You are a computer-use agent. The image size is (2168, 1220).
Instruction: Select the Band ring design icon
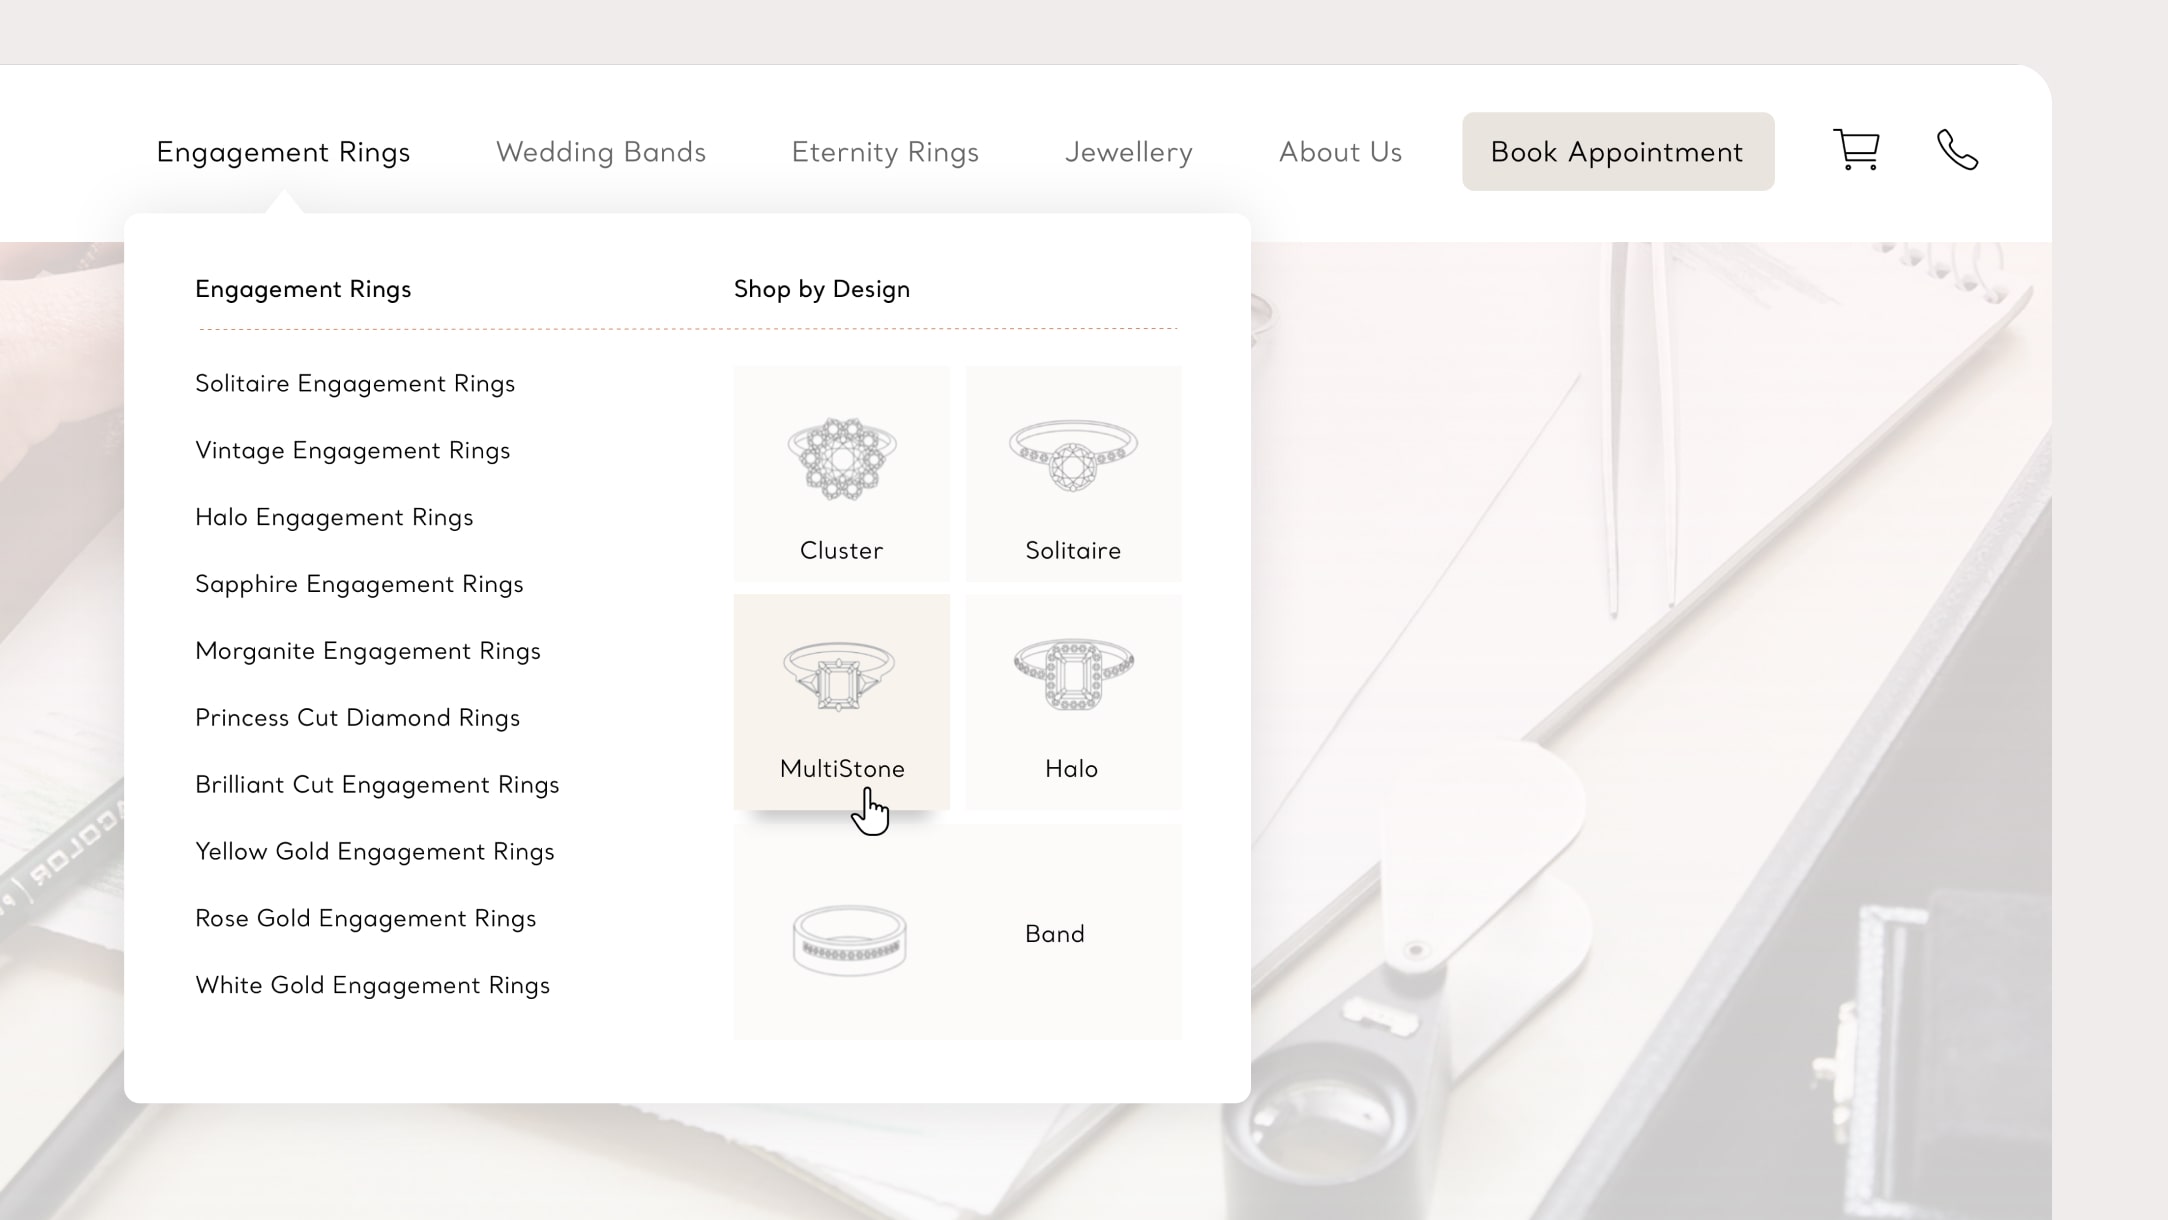point(841,934)
